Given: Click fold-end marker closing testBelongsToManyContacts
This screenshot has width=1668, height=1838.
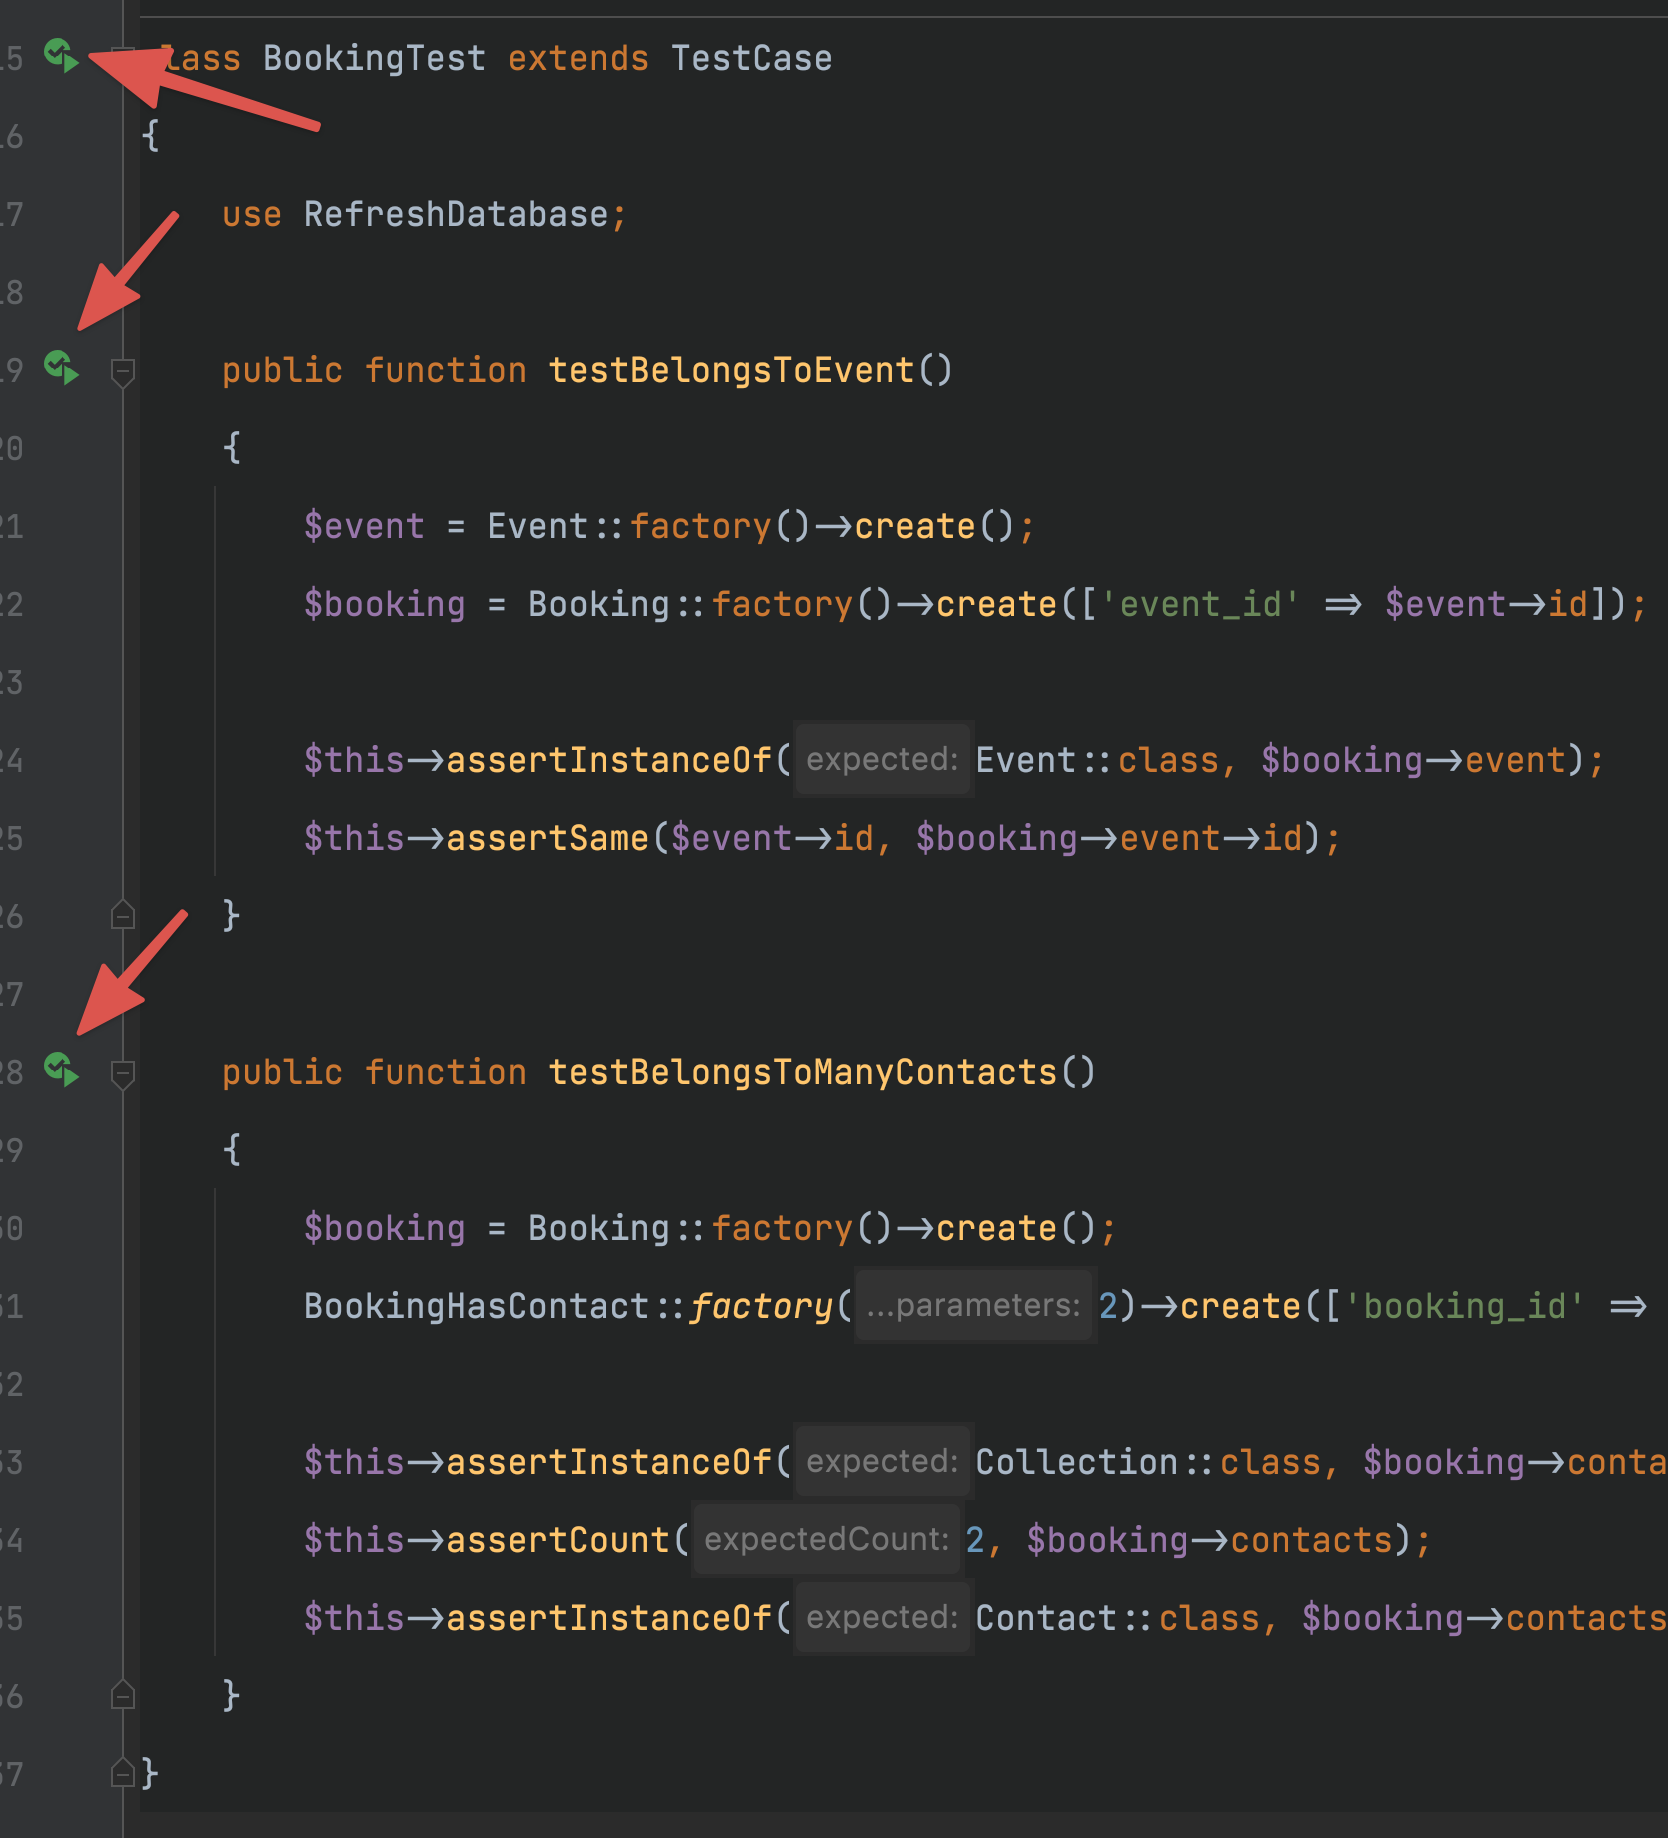Looking at the screenshot, I should (123, 1695).
